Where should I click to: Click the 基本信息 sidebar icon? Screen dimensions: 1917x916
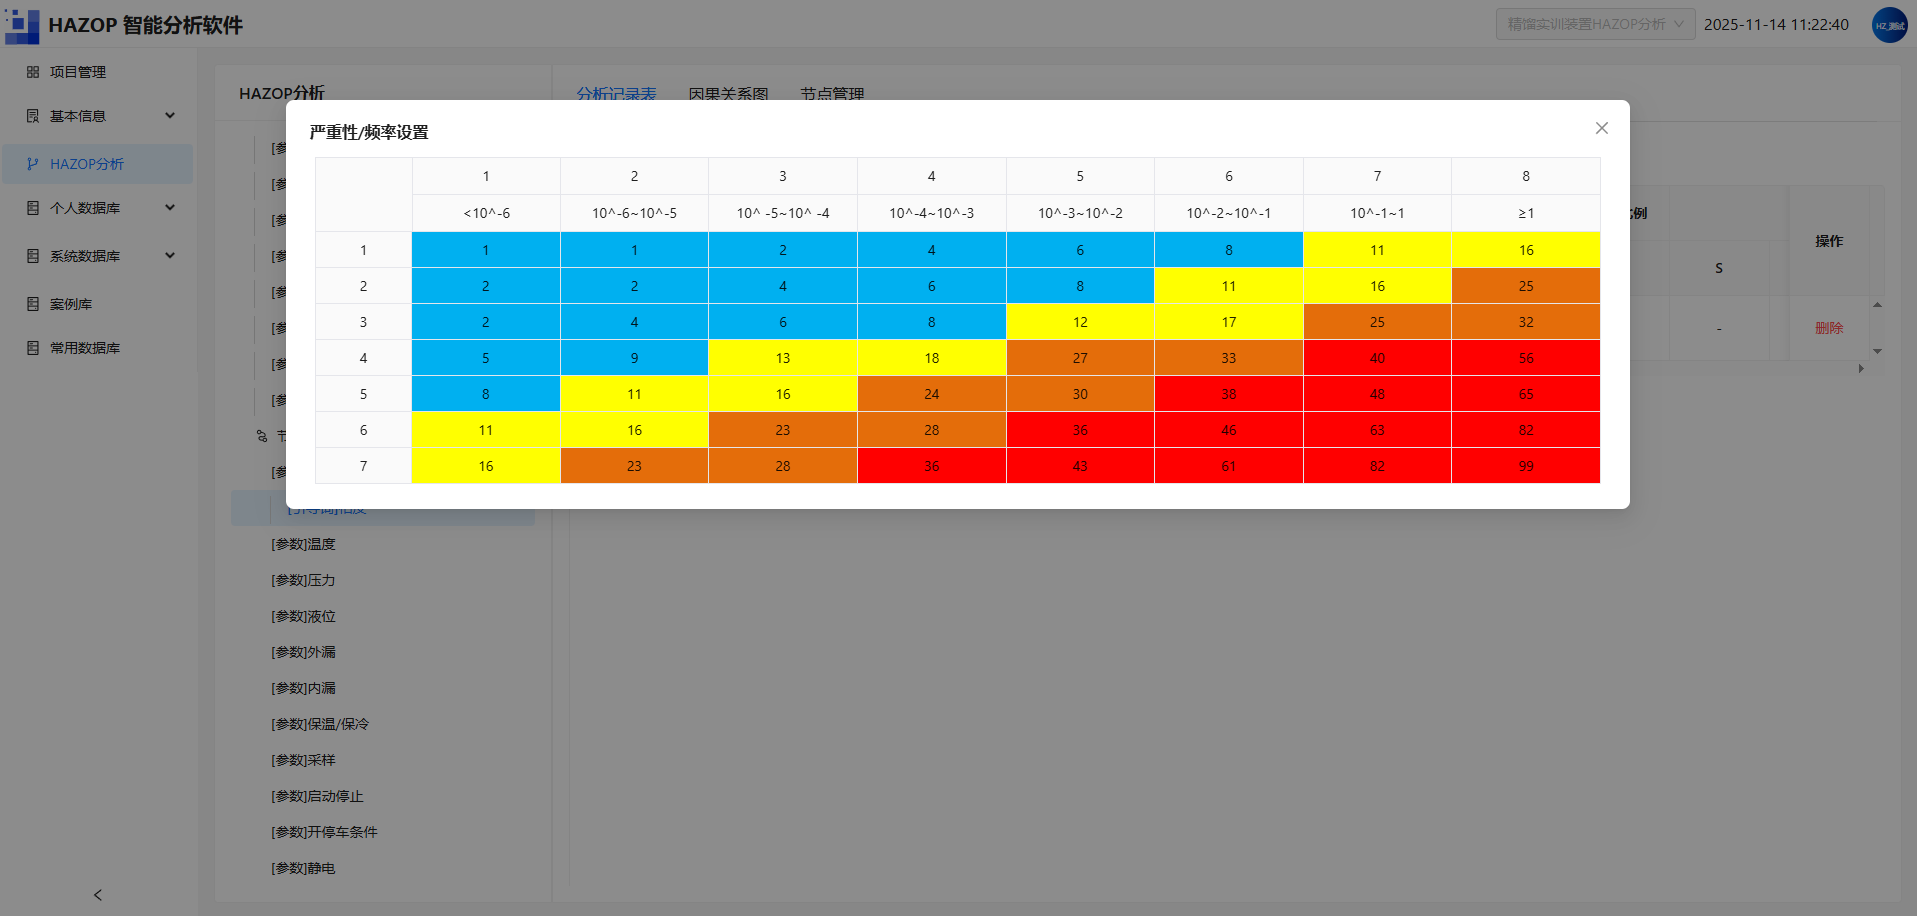33,116
